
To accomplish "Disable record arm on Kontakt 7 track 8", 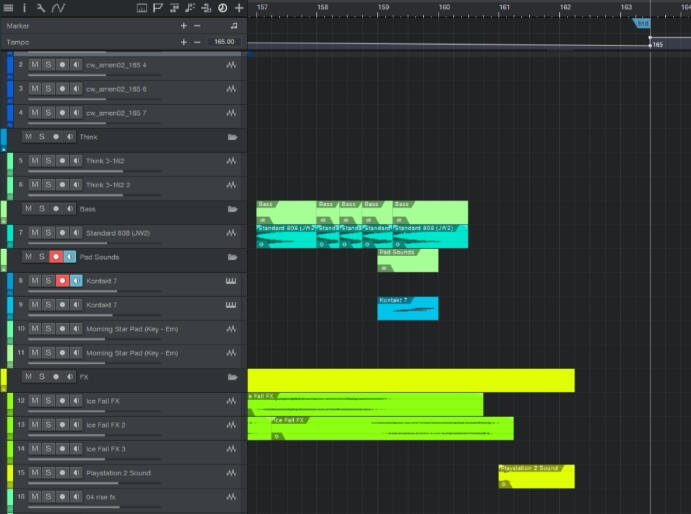I will tap(62, 281).
